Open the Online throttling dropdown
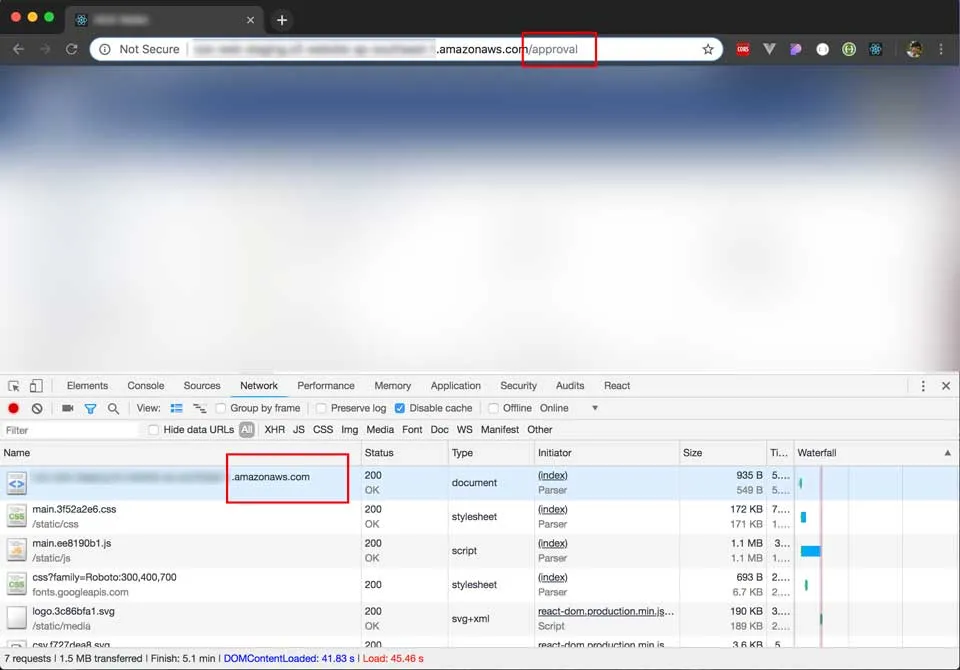 click(x=569, y=408)
